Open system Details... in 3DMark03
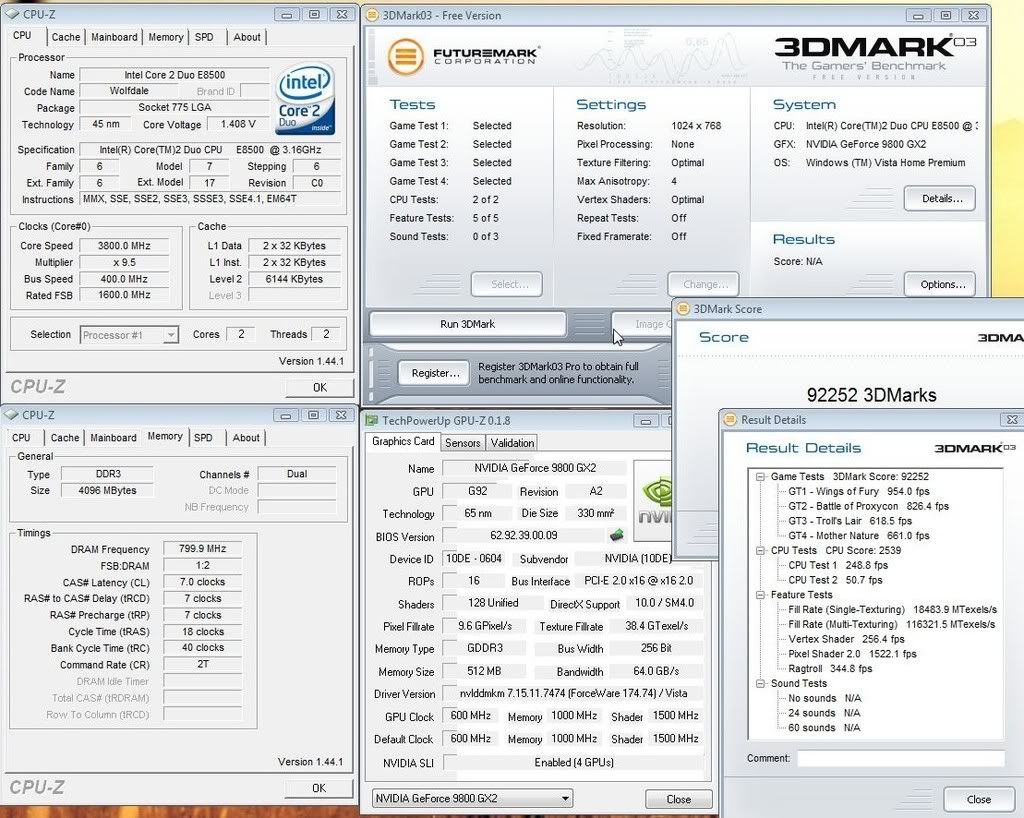Screen dimensions: 1024x818 (x=939, y=199)
